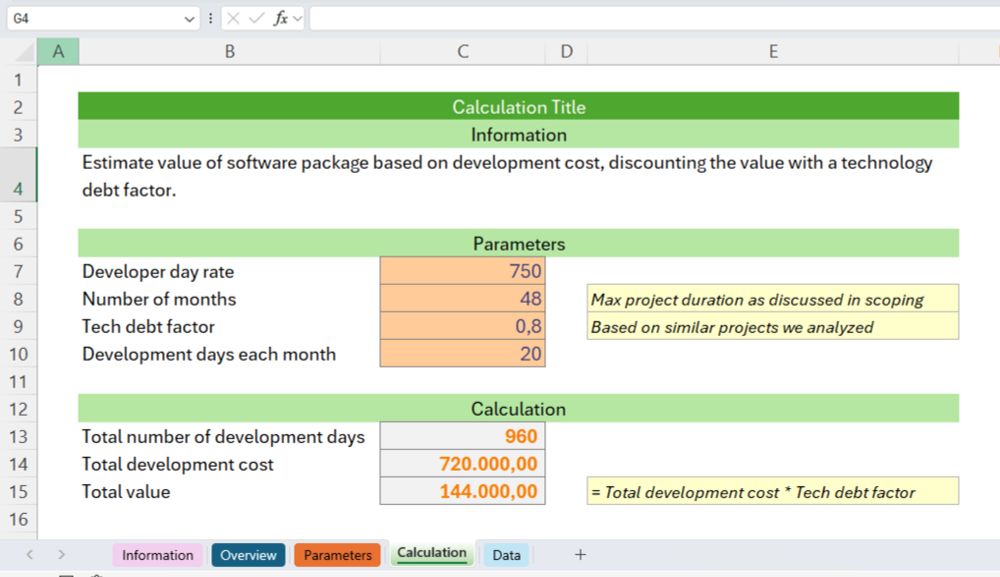1000x577 pixels.
Task: Expand the Name Box dropdown
Action: (189, 19)
